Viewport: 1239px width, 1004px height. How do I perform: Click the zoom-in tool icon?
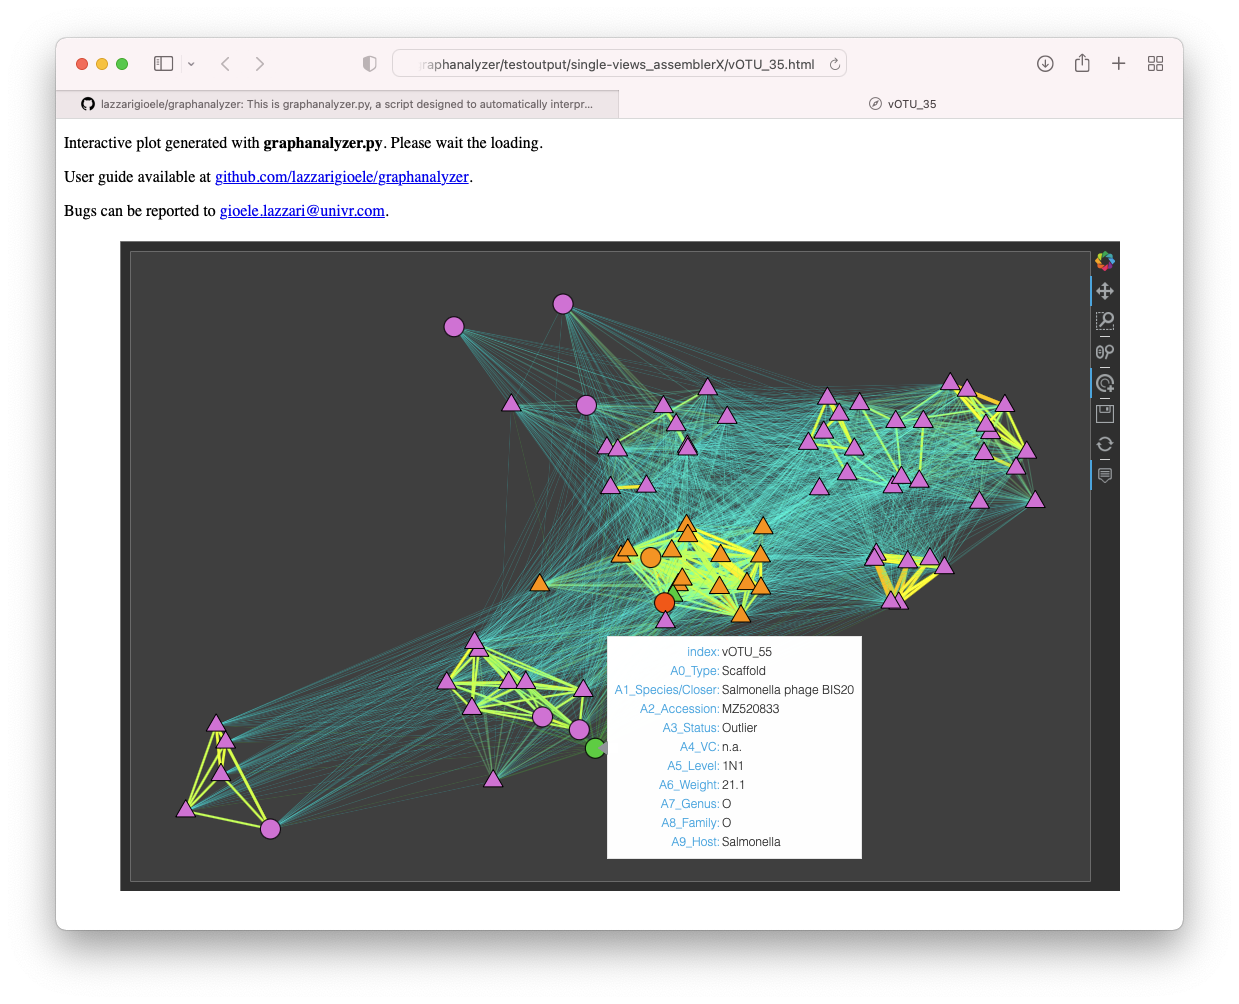pyautogui.click(x=1104, y=382)
